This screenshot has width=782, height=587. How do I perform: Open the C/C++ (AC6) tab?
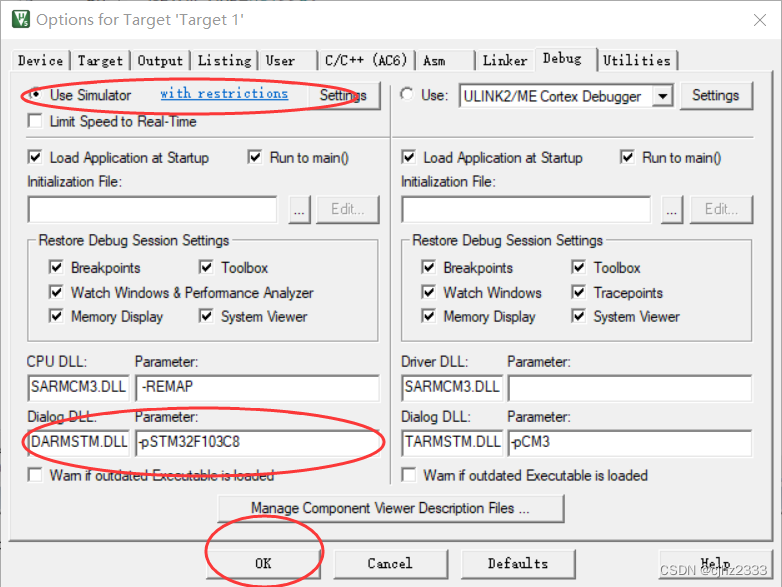coord(366,61)
